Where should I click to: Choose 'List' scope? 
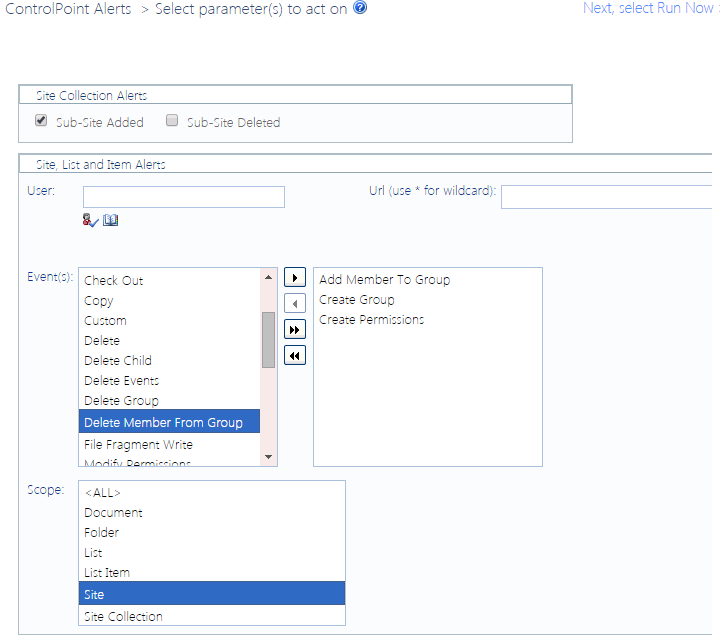pyautogui.click(x=212, y=552)
